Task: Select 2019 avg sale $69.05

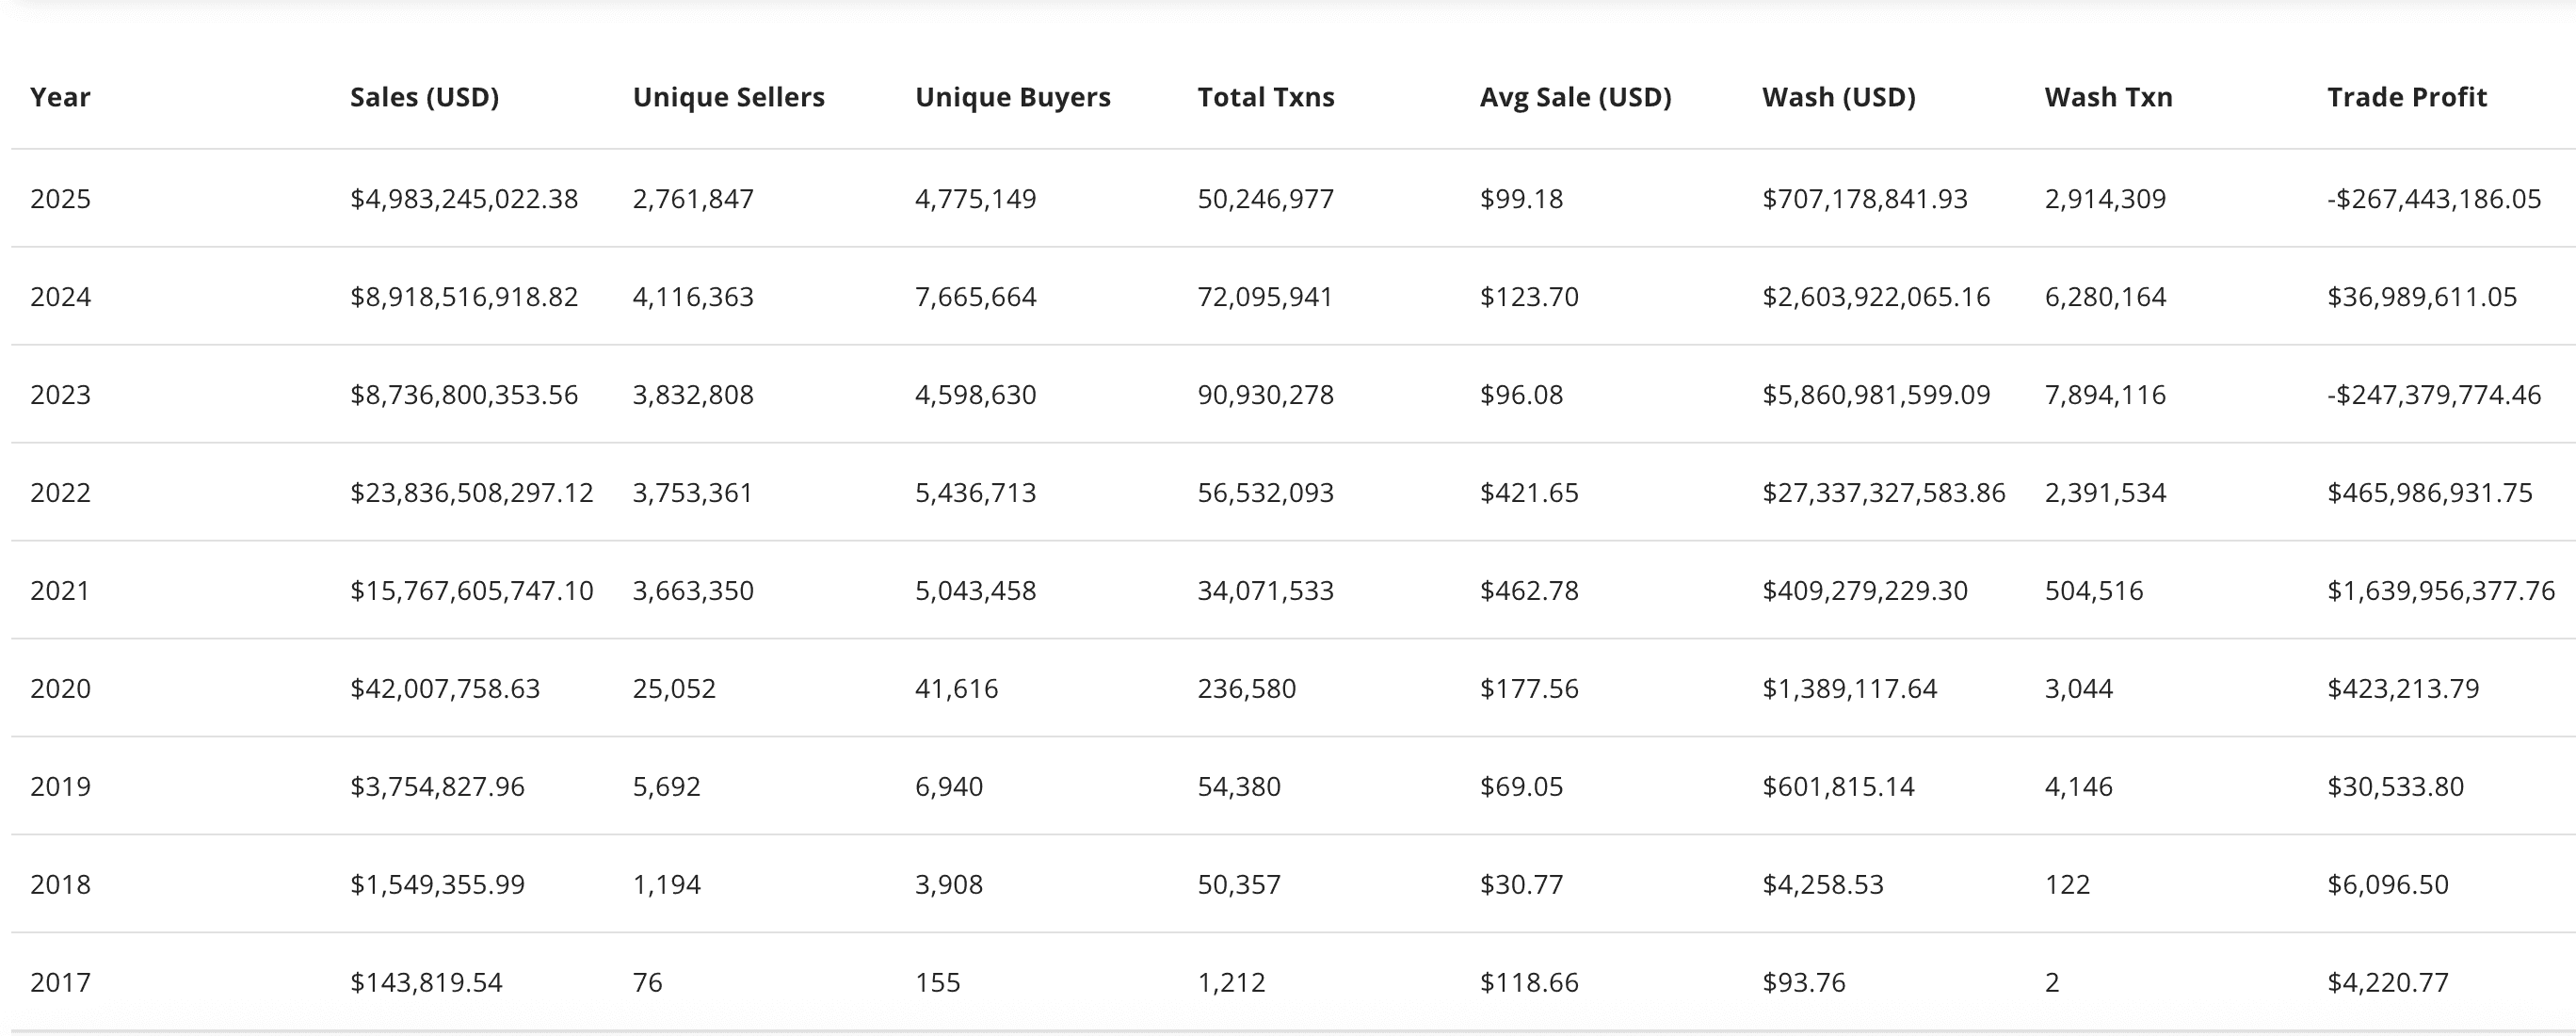Action: pyautogui.click(x=1521, y=787)
